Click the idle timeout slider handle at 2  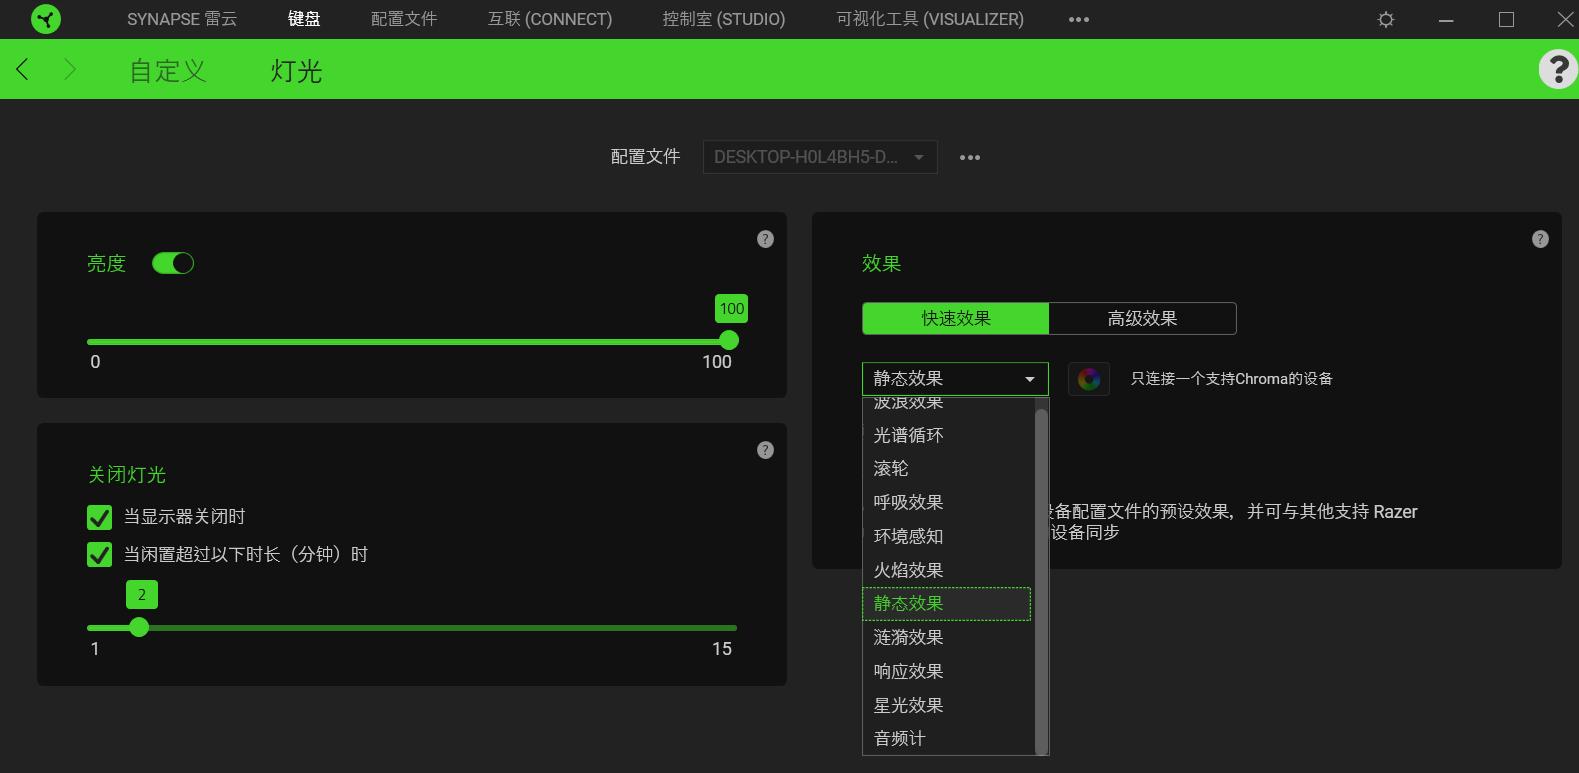pyautogui.click(x=139, y=627)
